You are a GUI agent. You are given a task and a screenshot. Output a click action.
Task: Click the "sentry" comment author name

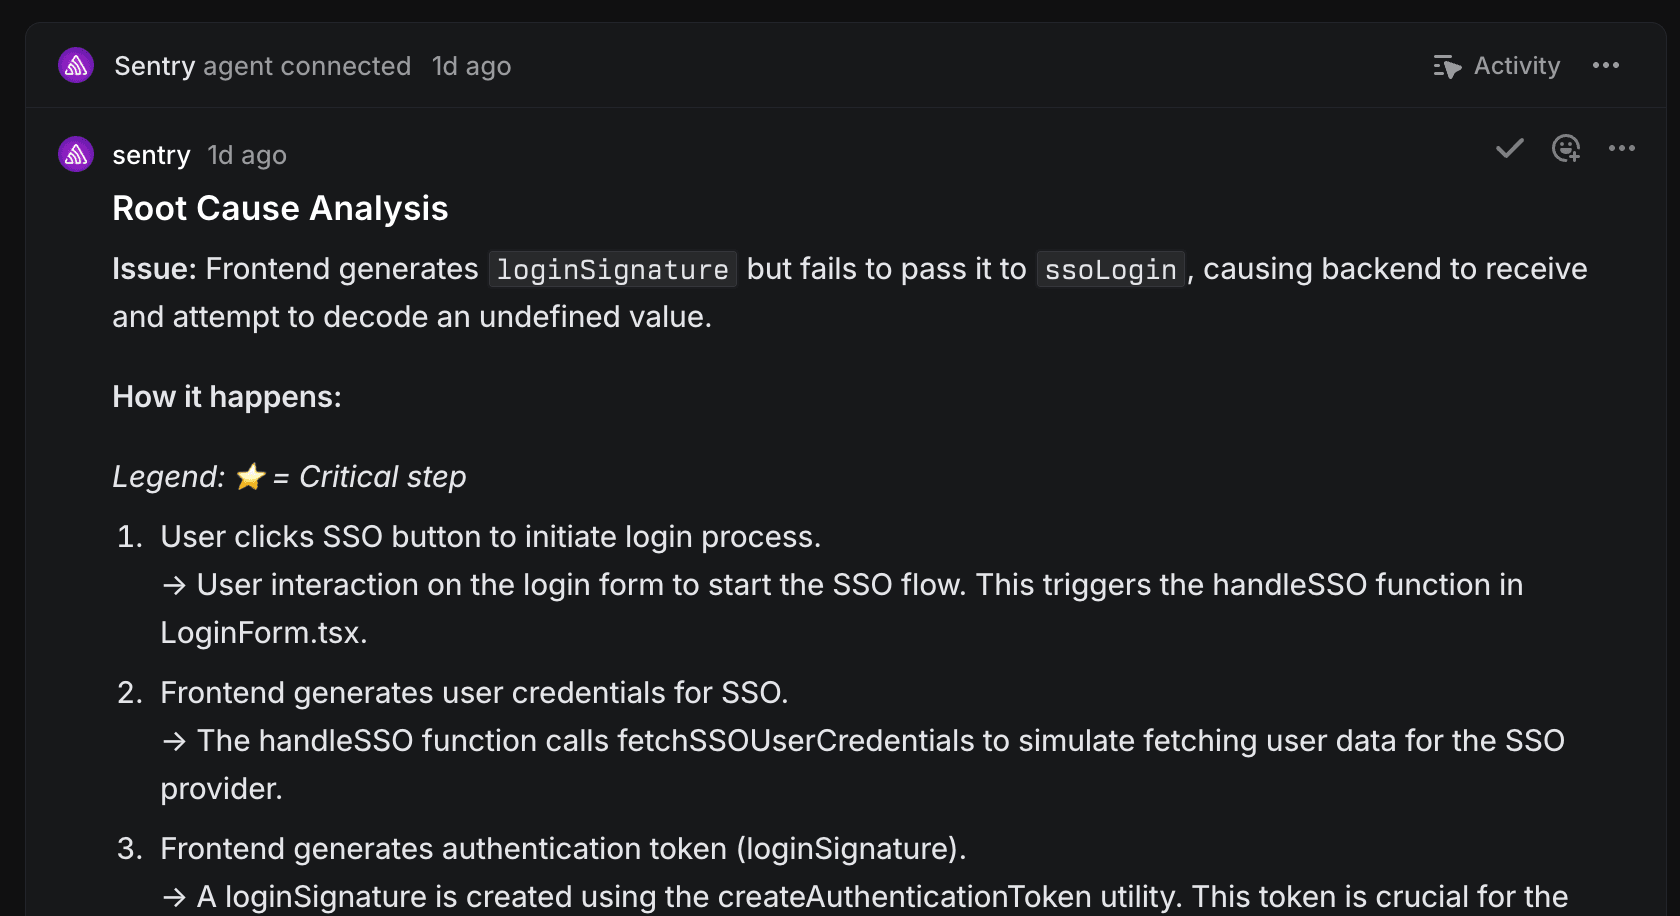(x=151, y=155)
